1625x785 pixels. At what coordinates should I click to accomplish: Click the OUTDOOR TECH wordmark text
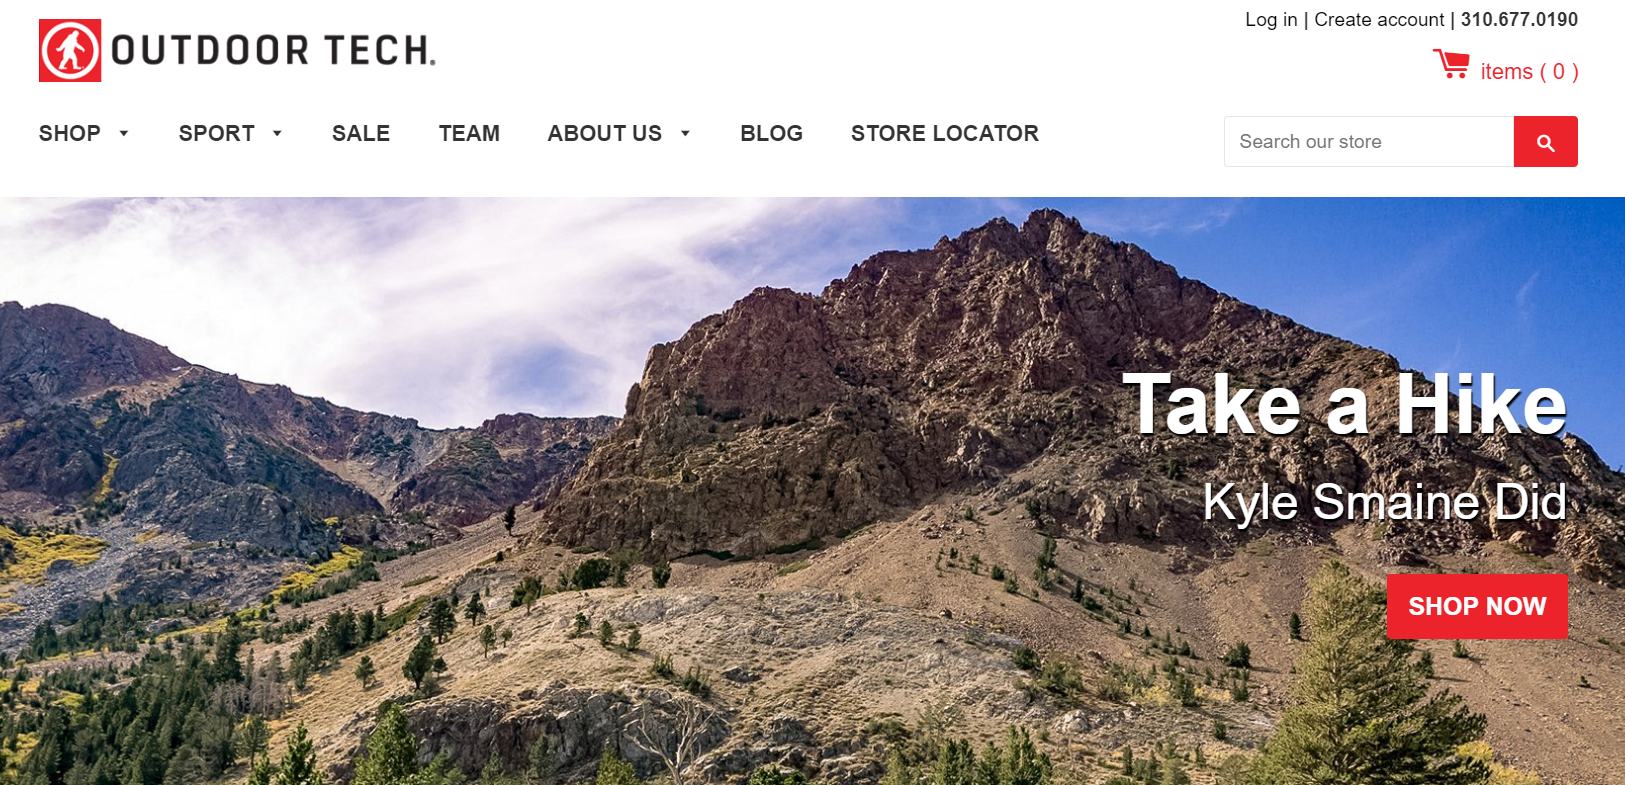pyautogui.click(x=273, y=50)
